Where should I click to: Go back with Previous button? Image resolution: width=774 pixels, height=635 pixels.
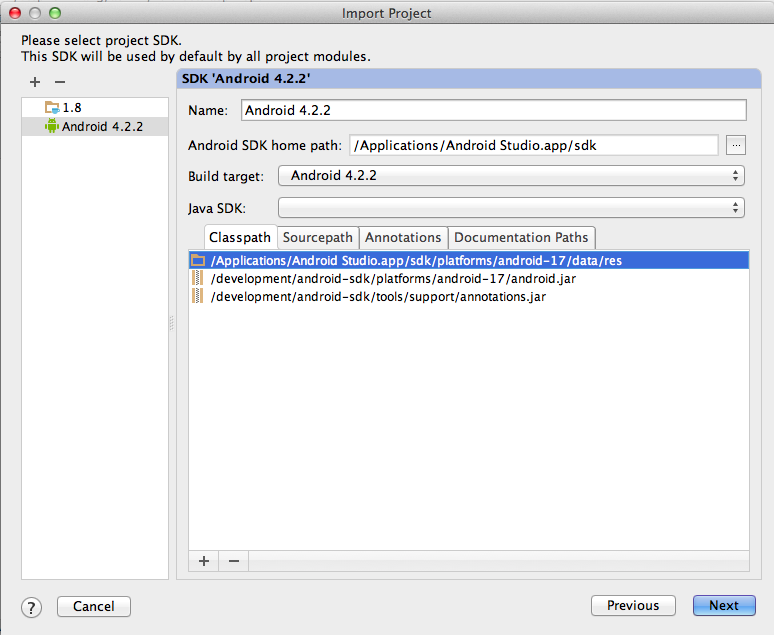click(x=633, y=605)
